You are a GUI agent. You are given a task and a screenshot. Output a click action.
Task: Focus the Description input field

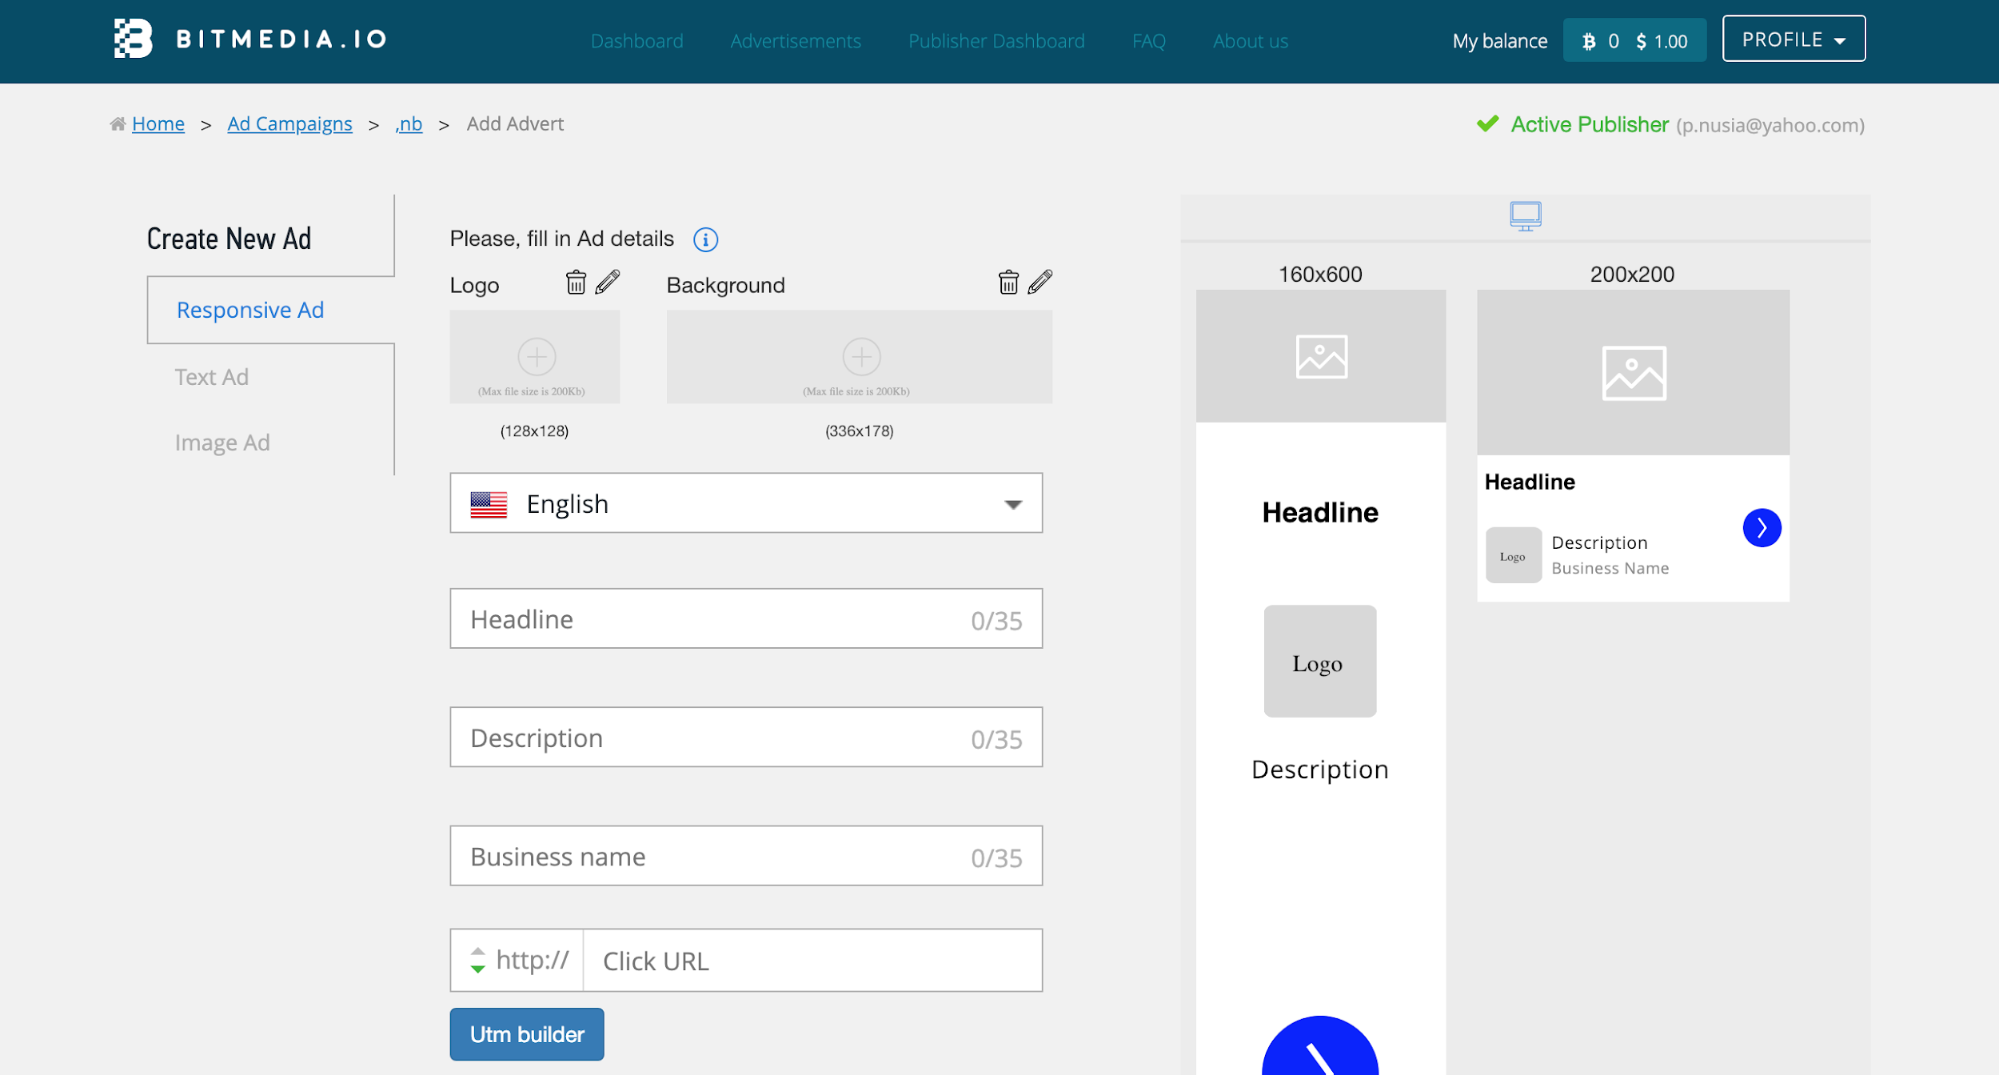746,738
